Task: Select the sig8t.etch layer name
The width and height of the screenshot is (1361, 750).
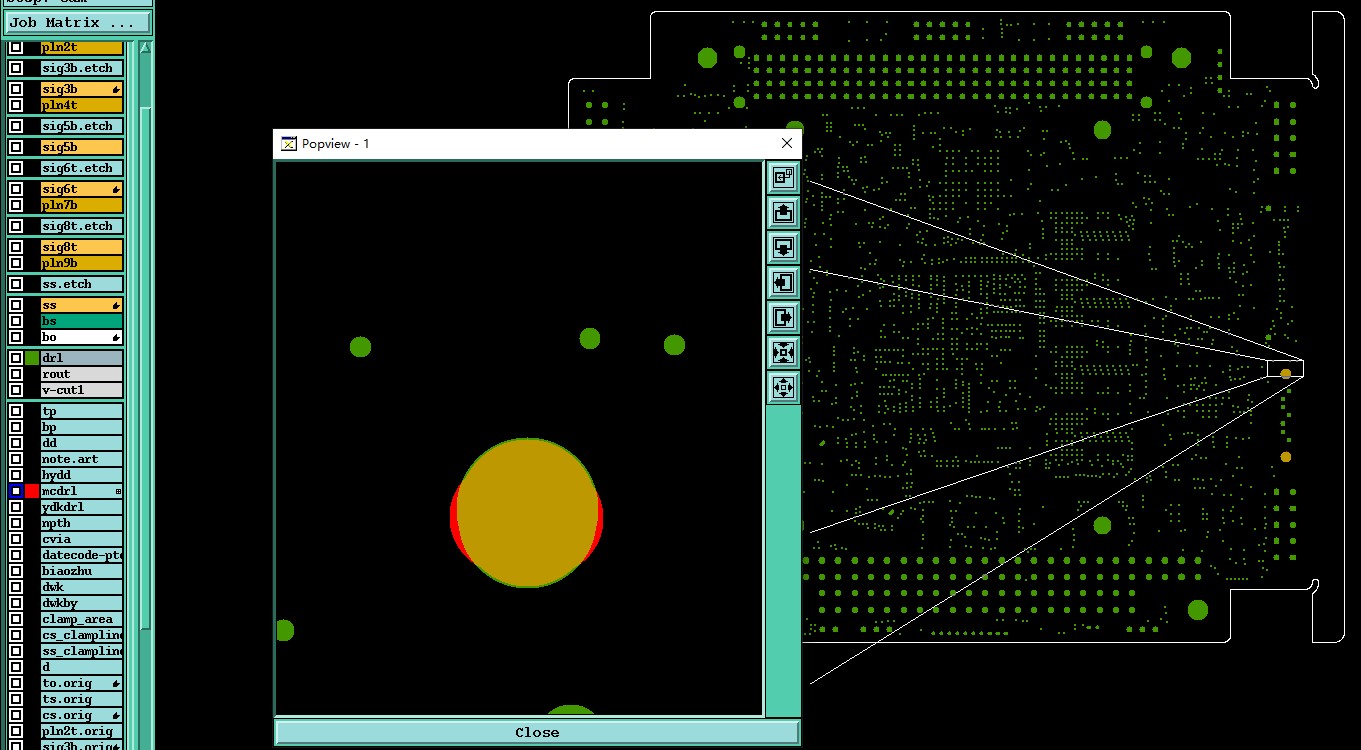Action: [82, 226]
